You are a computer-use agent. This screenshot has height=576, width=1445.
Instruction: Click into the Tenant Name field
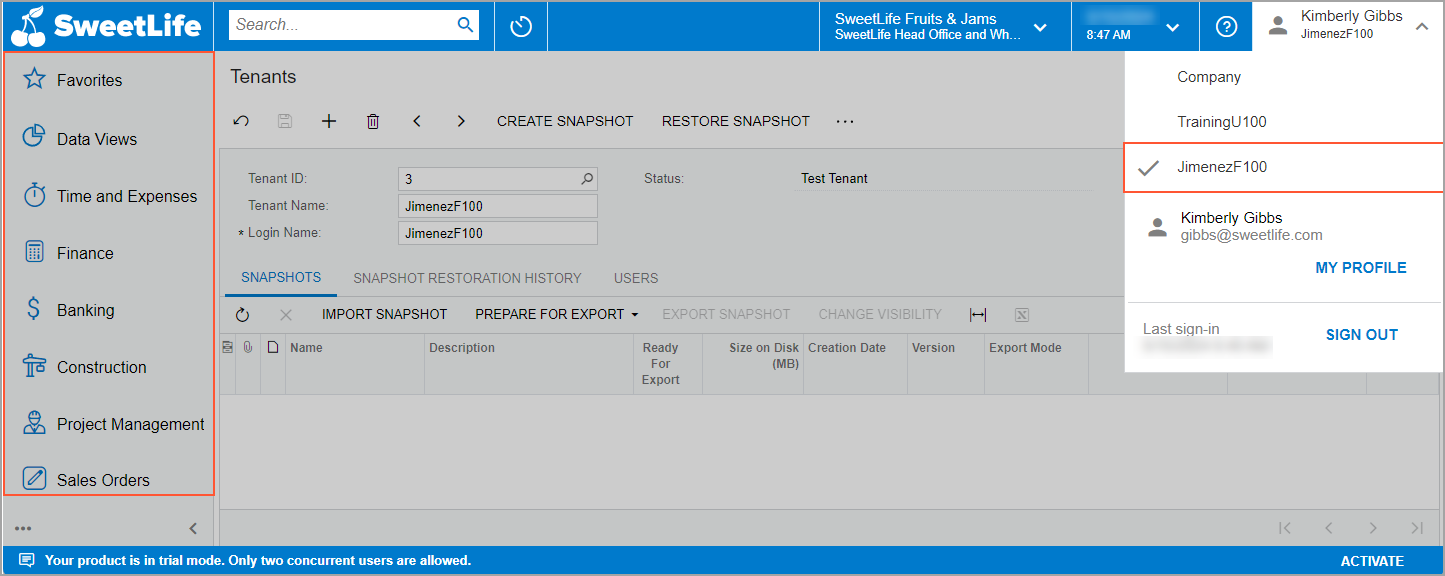pyautogui.click(x=497, y=206)
